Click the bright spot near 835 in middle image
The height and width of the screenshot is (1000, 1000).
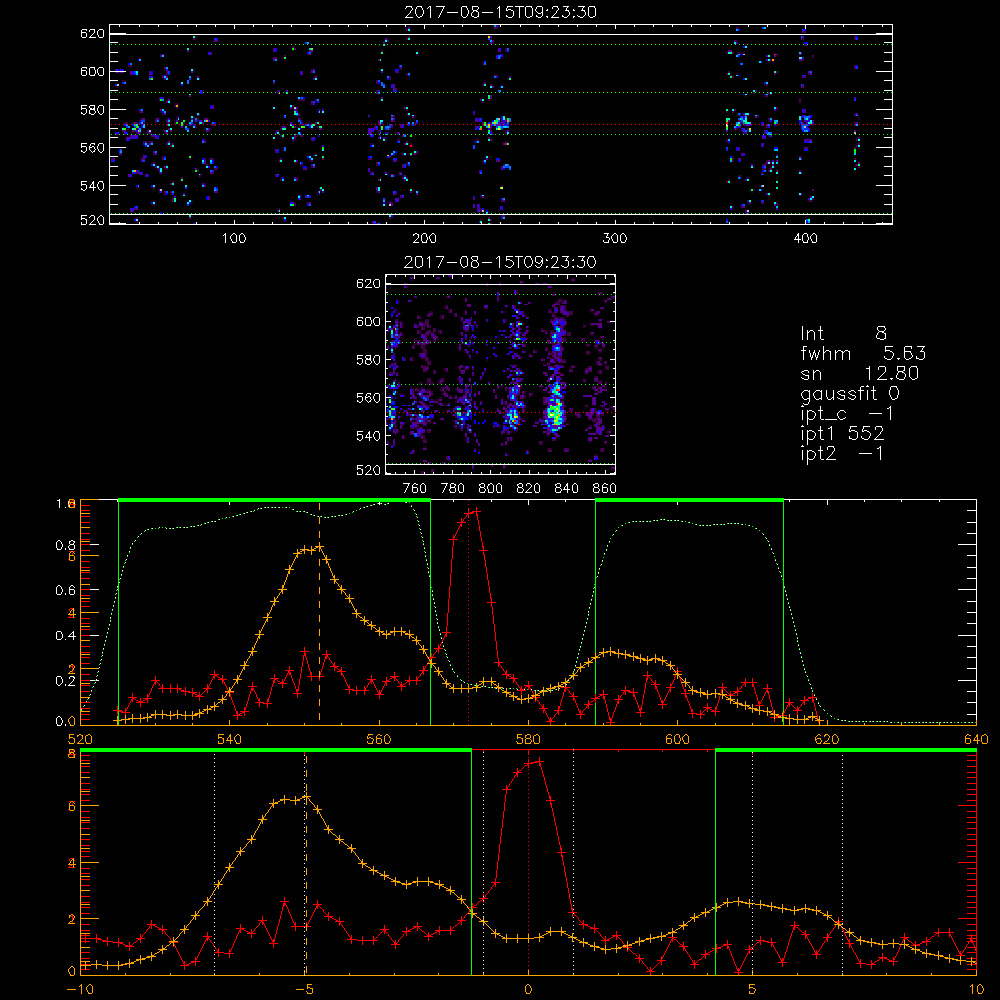[x=555, y=413]
